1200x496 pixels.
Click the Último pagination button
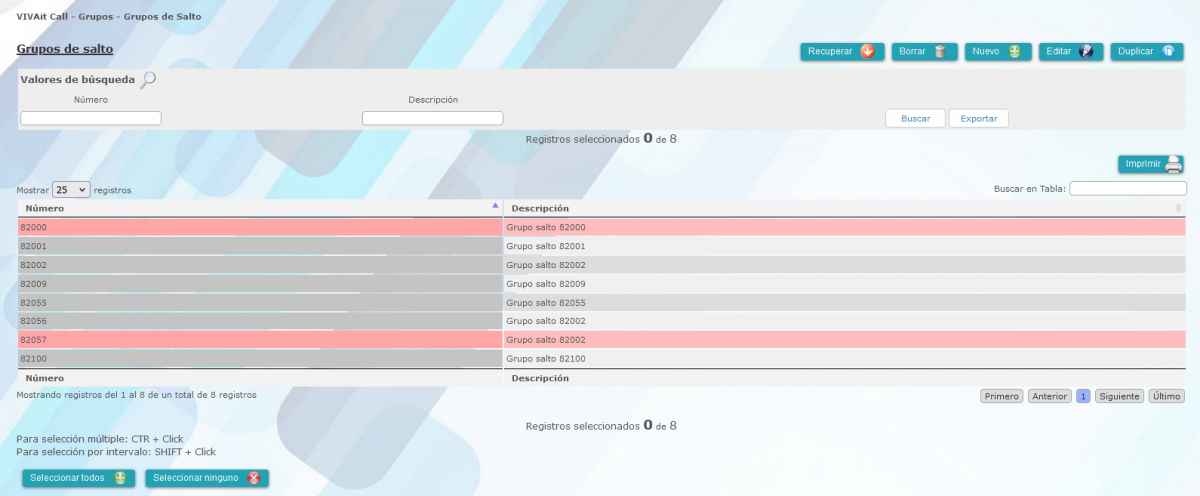1166,396
